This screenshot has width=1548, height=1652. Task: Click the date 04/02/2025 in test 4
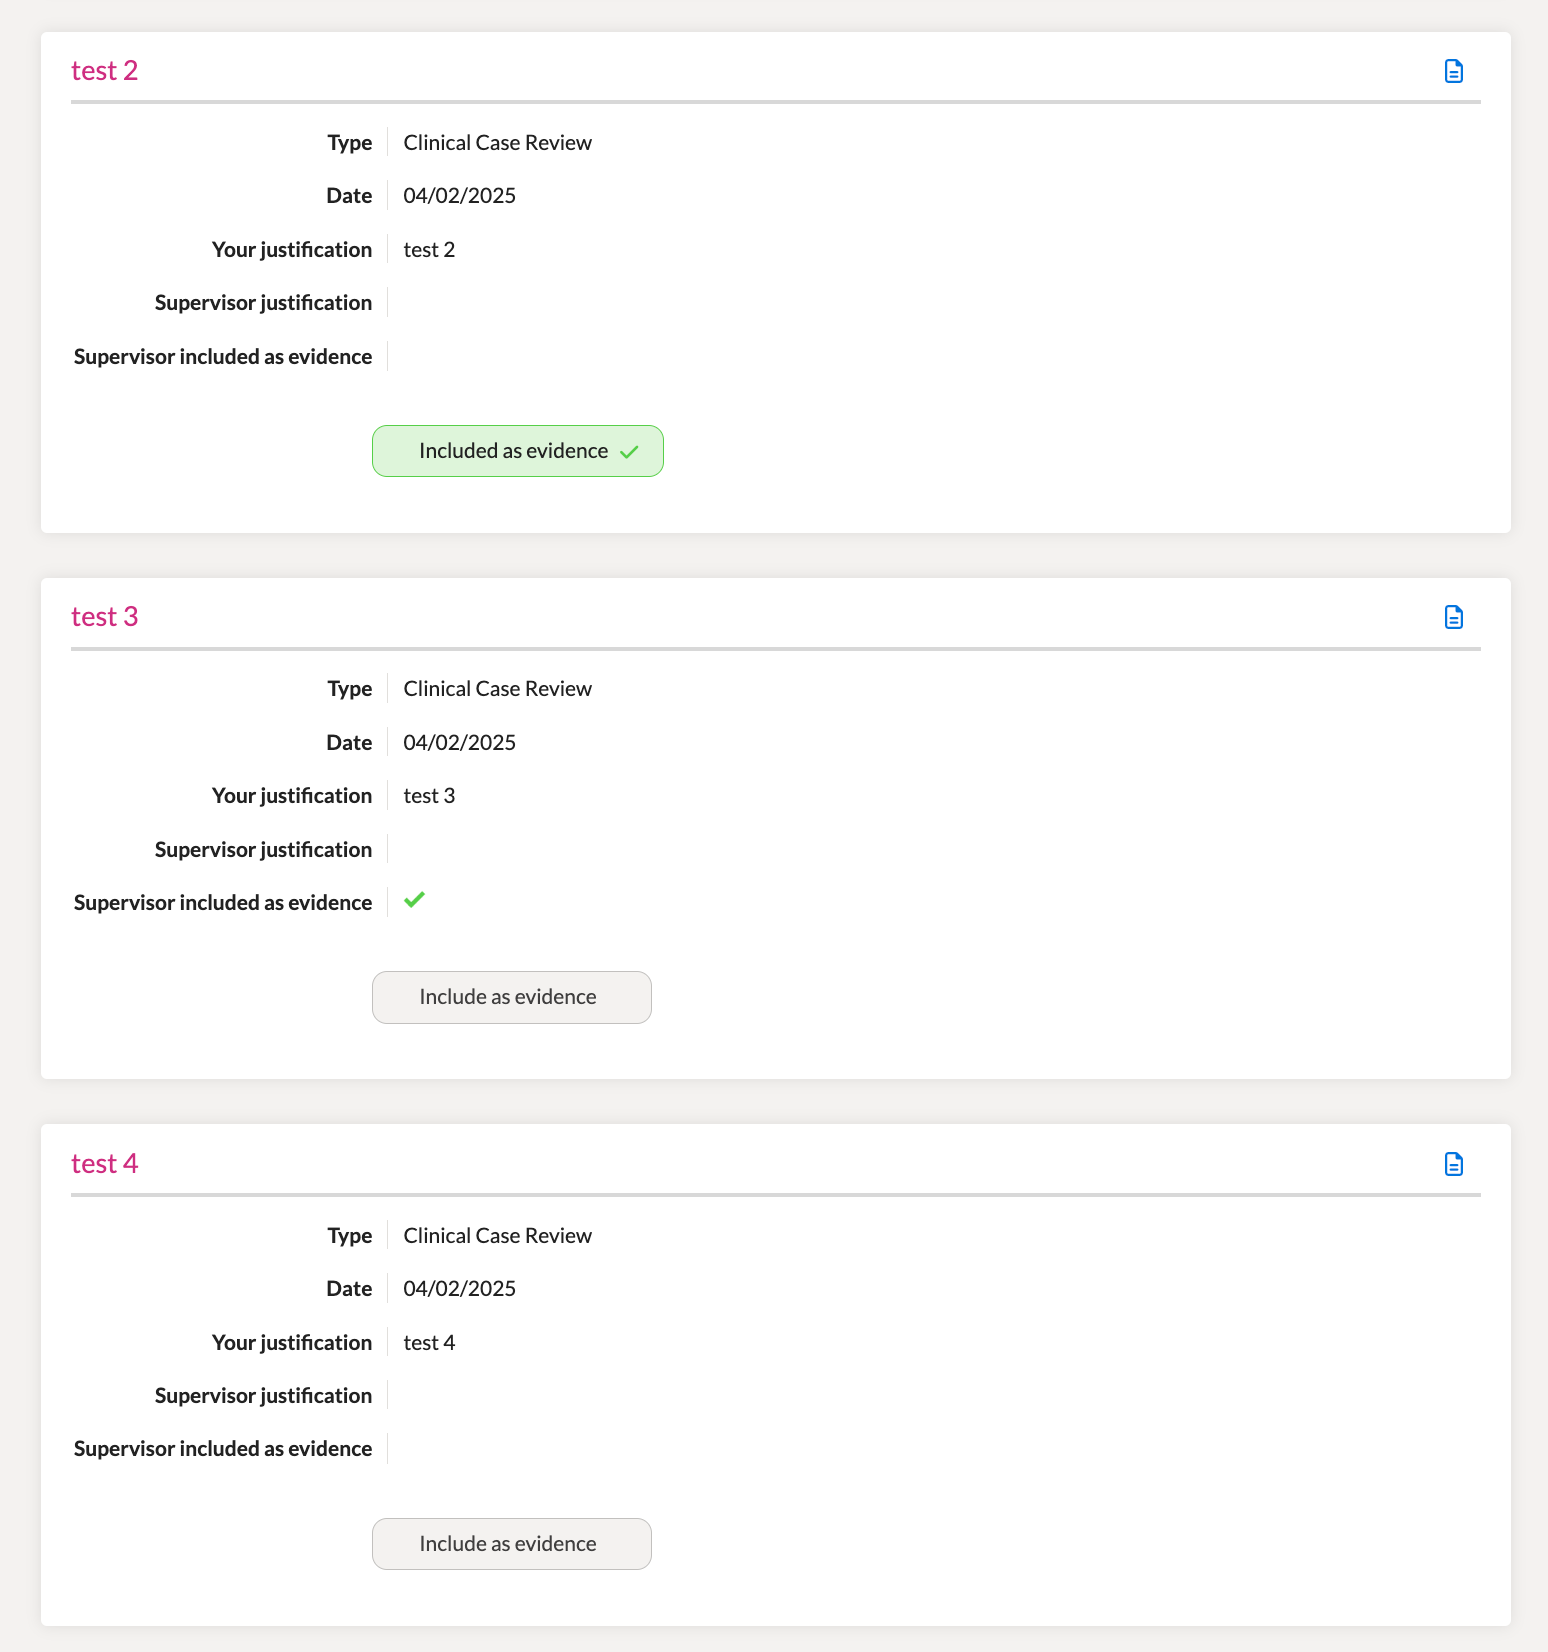click(460, 1289)
